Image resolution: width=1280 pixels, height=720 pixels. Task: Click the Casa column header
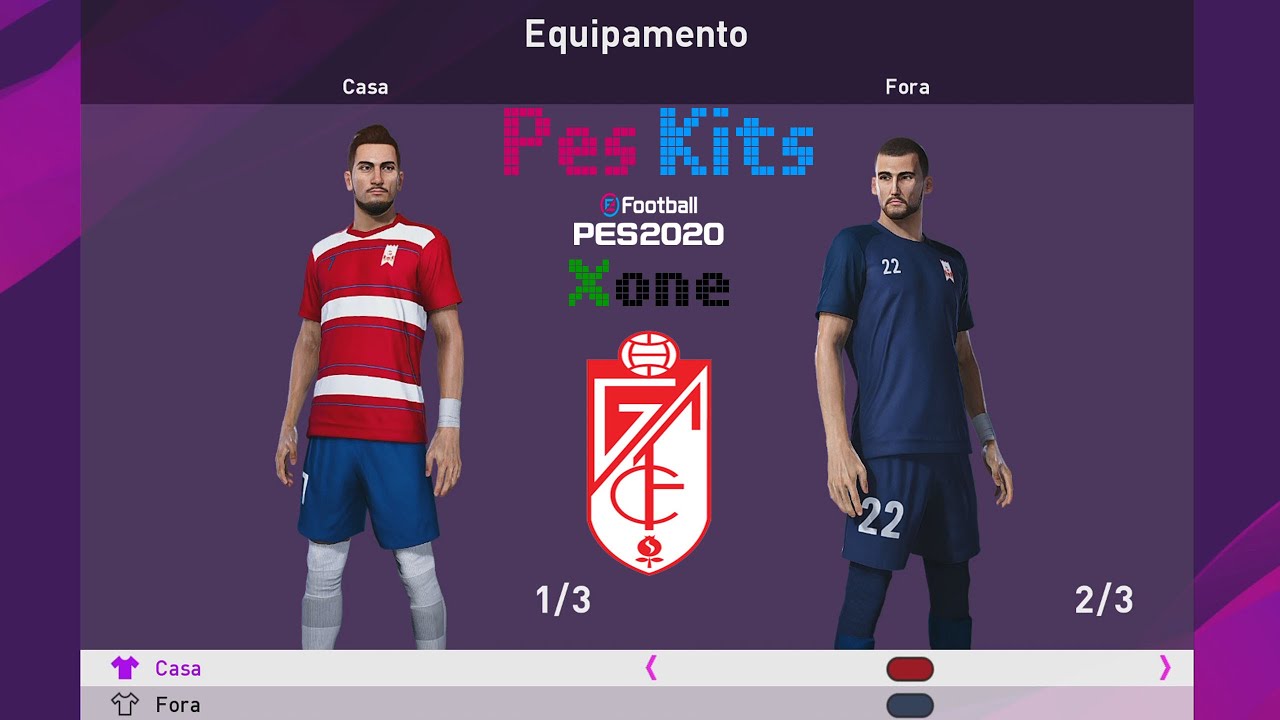point(365,87)
